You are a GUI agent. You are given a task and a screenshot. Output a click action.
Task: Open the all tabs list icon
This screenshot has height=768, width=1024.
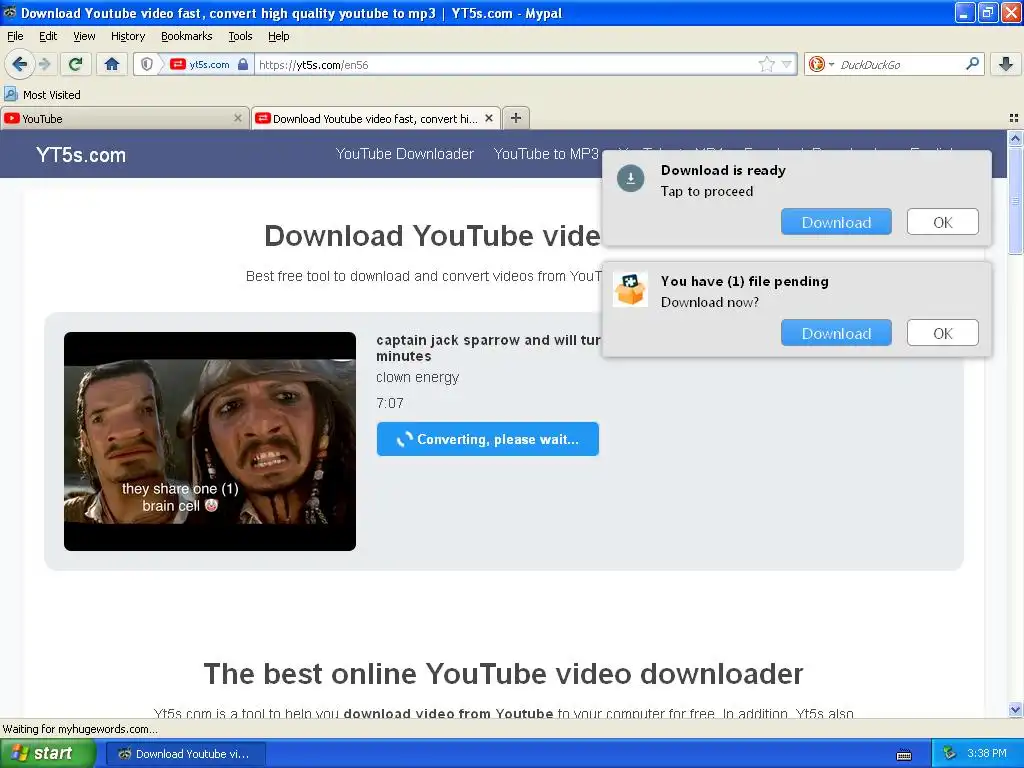pyautogui.click(x=1014, y=118)
